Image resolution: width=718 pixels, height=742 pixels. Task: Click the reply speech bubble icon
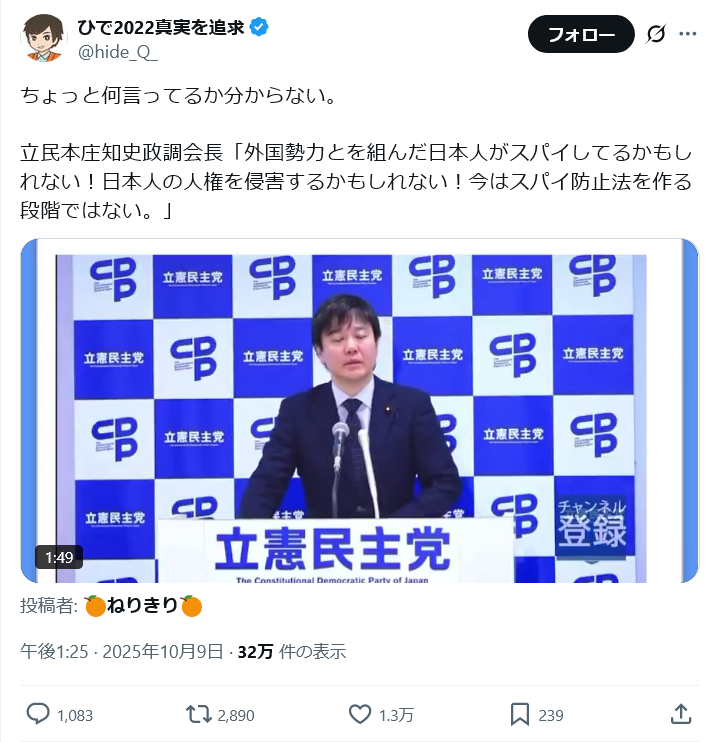(x=38, y=714)
